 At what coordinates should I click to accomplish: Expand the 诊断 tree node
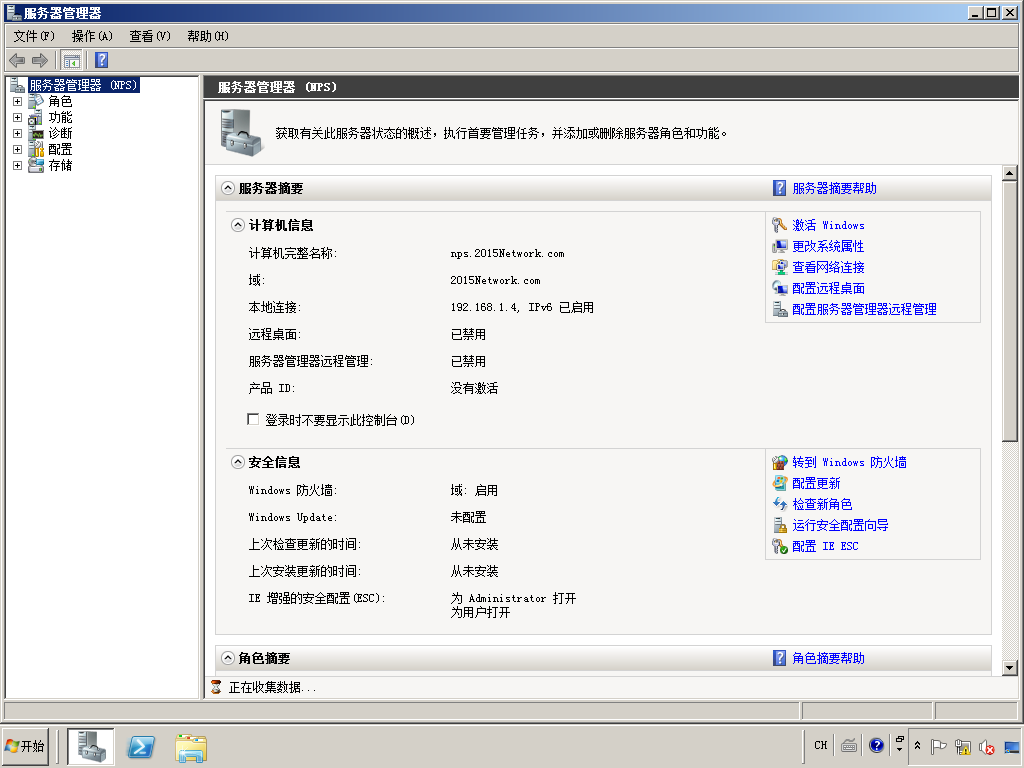coord(18,134)
